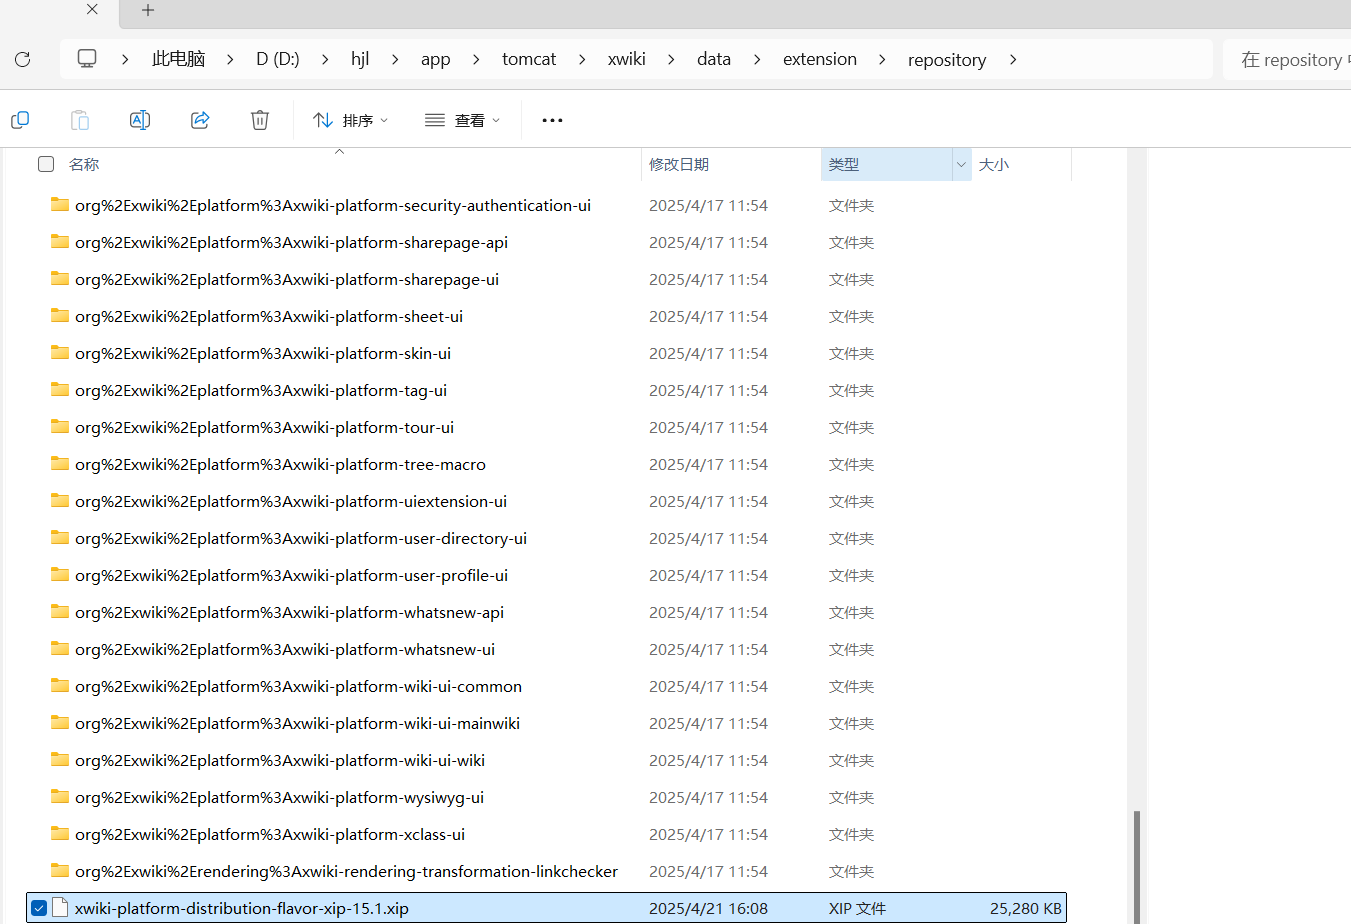Click the Refresh icon beside address bar
This screenshot has height=924, width=1351.
[x=22, y=59]
